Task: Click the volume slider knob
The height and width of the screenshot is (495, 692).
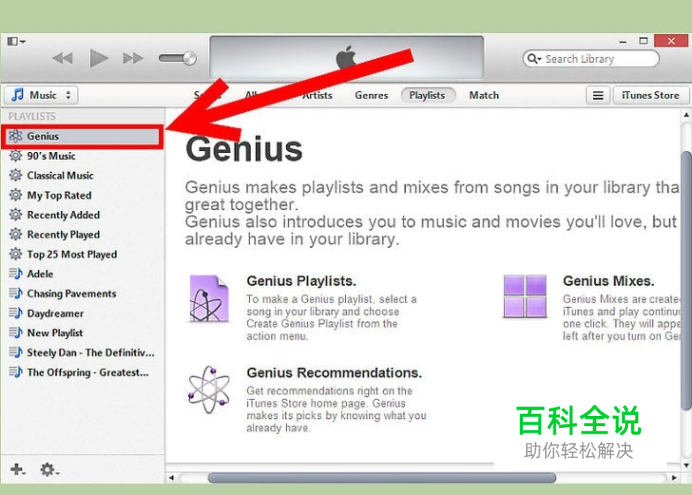Action: pos(190,58)
